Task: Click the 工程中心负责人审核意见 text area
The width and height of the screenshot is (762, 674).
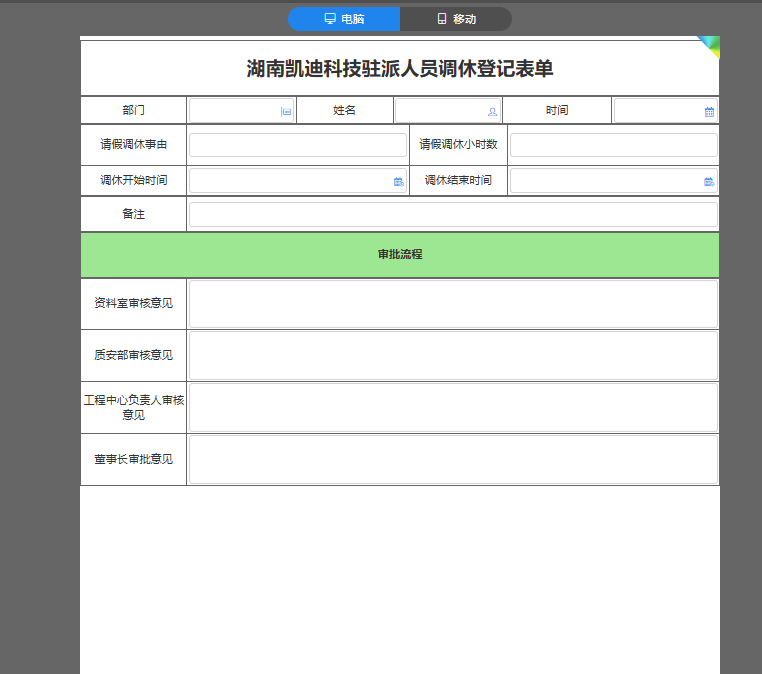Action: 453,407
